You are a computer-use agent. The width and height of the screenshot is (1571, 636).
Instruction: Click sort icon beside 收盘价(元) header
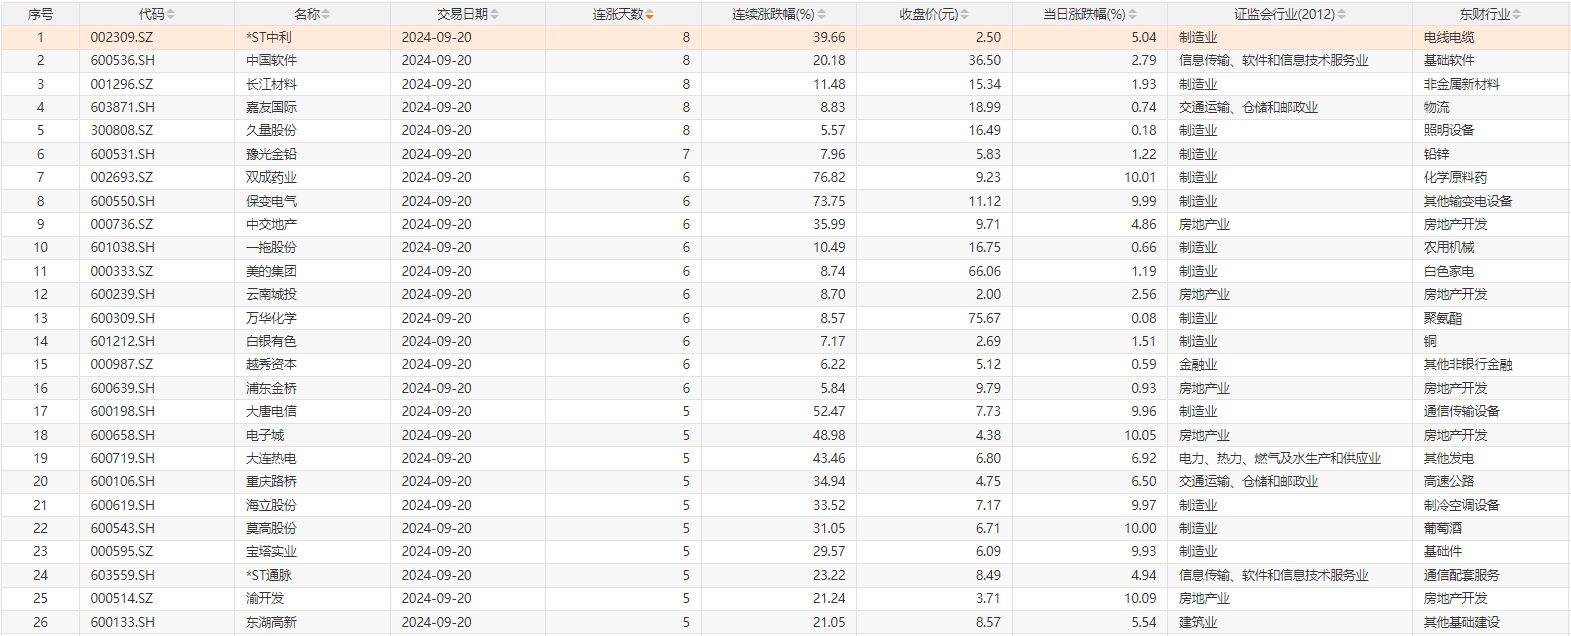(965, 14)
